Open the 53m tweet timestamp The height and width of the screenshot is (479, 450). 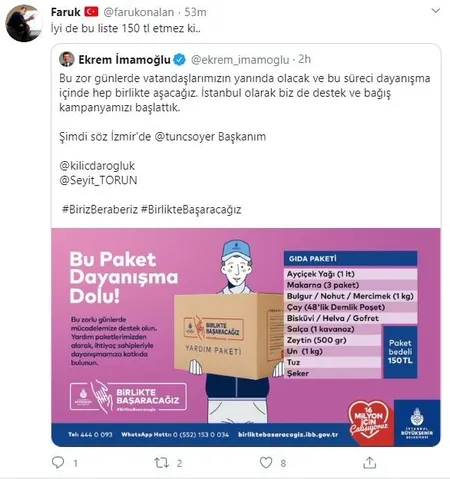[x=195, y=12]
